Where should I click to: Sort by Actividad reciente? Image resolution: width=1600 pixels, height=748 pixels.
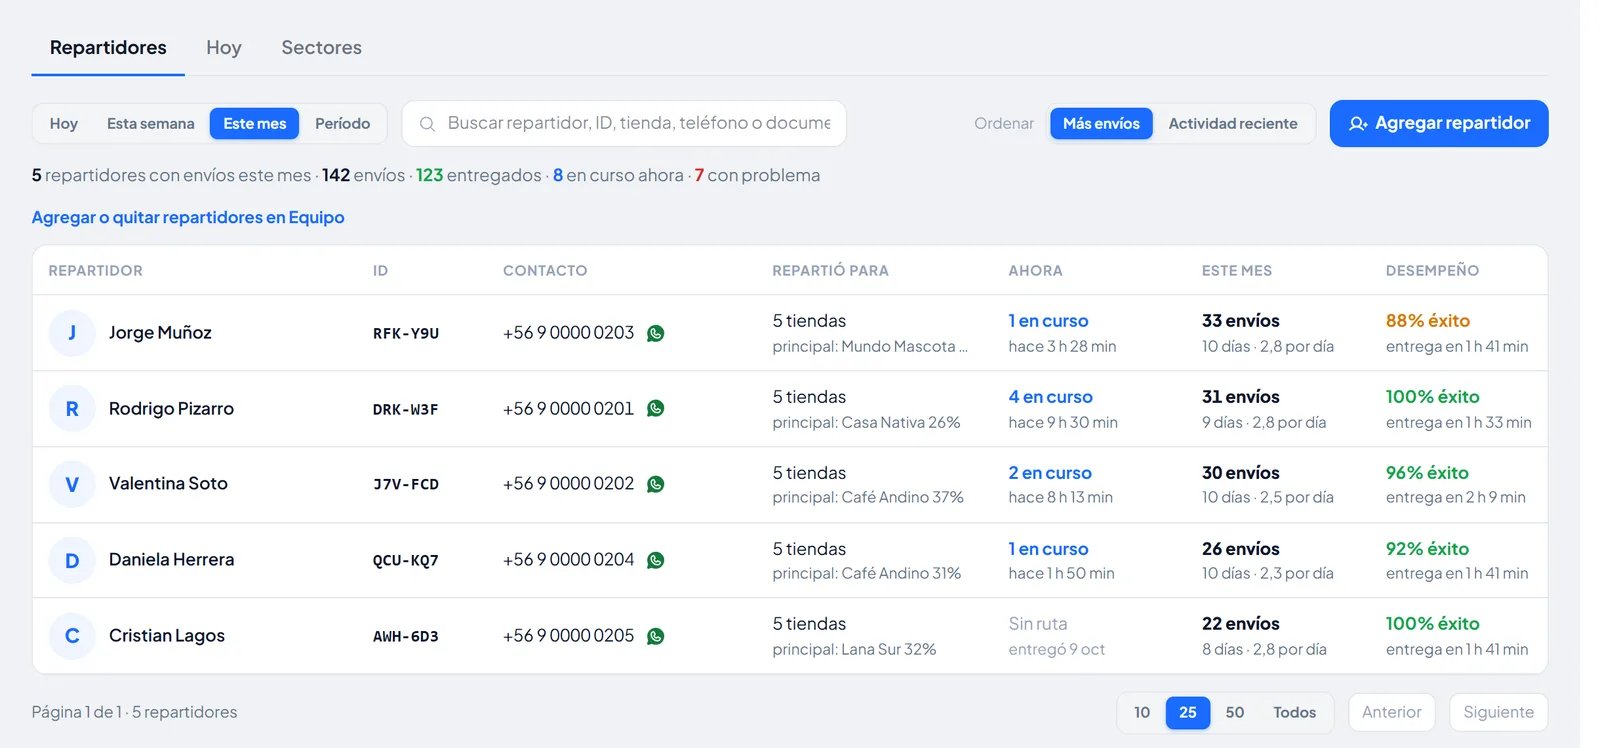pyautogui.click(x=1233, y=124)
